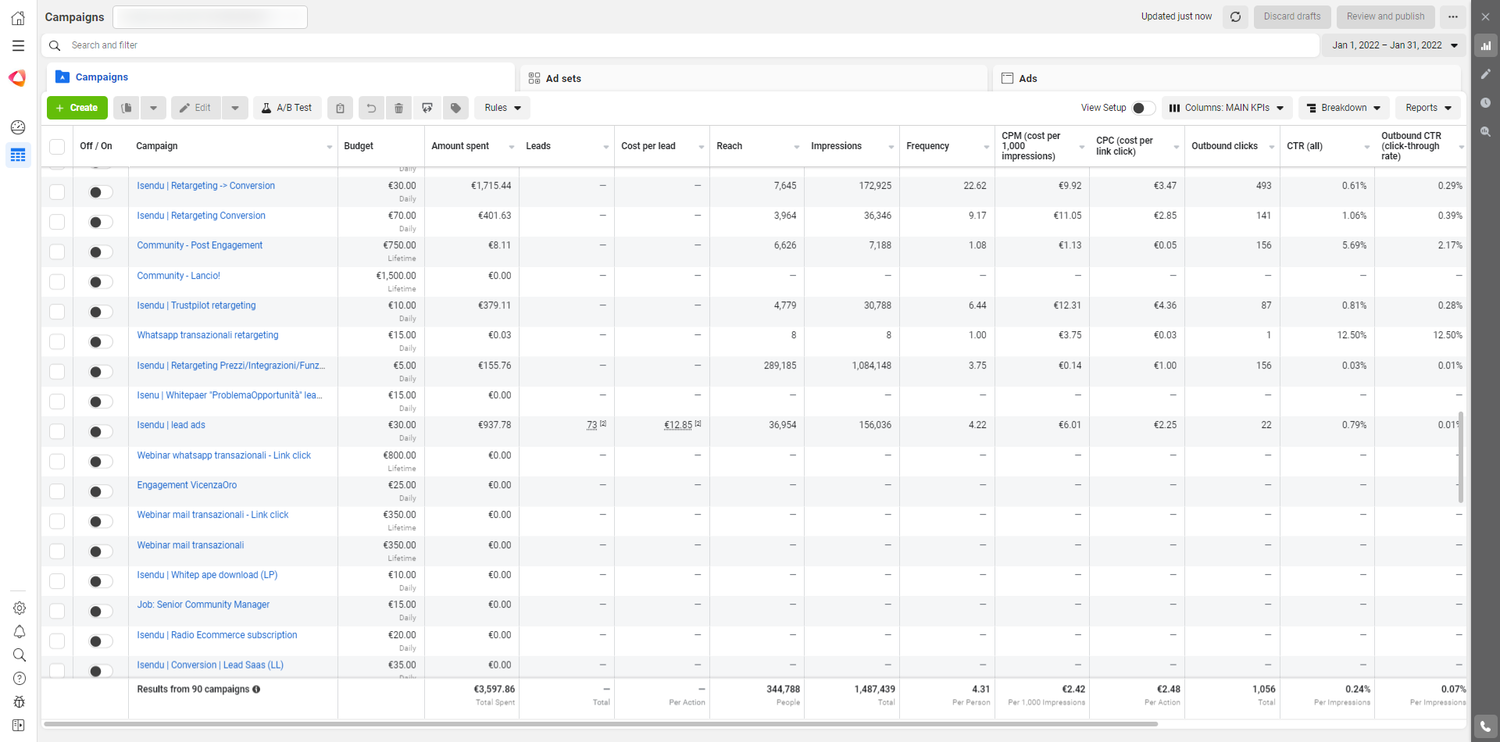Click the bug report icon in sidebar
The width and height of the screenshot is (1500, 742).
click(19, 702)
